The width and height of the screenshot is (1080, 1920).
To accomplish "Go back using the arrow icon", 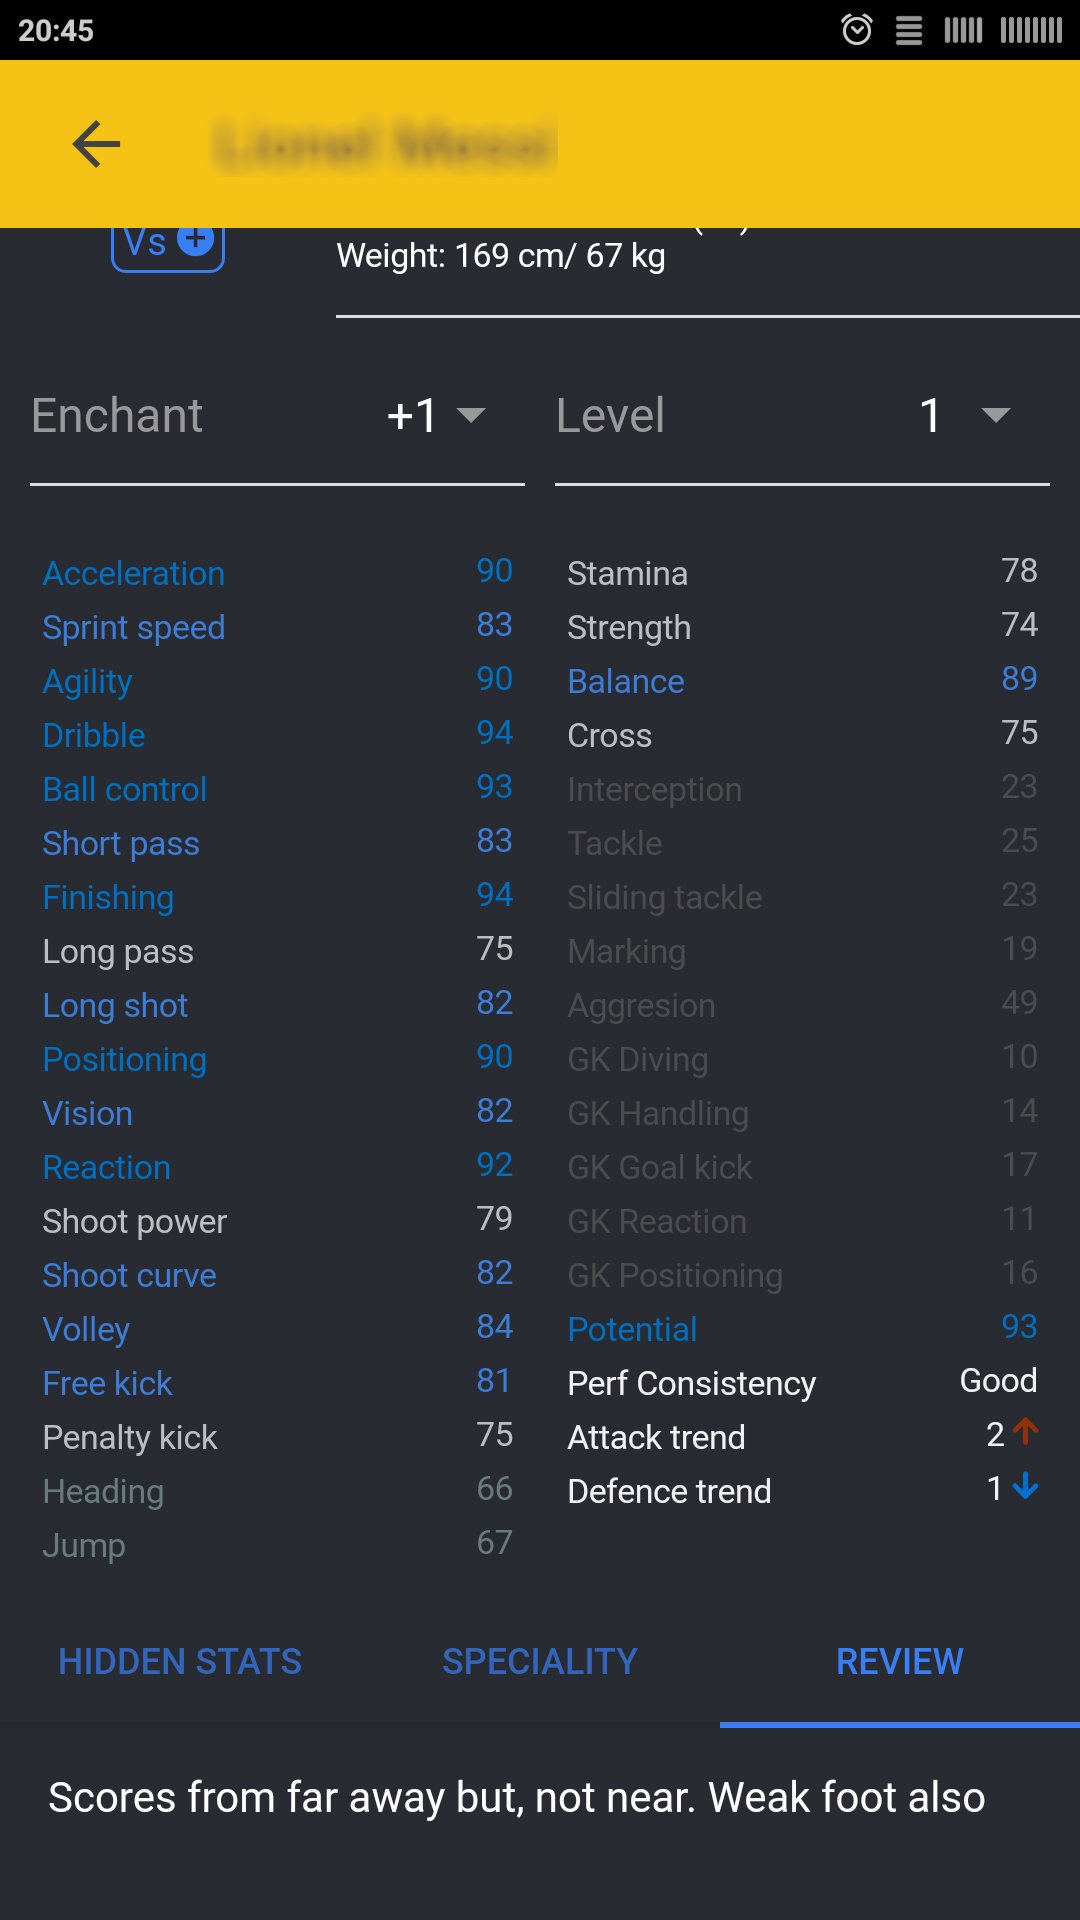I will [97, 144].
